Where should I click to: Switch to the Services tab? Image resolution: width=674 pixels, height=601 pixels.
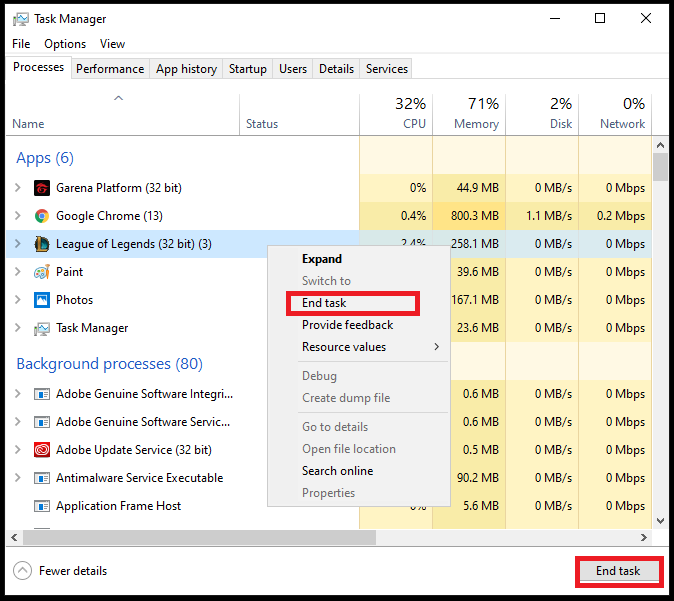[386, 69]
